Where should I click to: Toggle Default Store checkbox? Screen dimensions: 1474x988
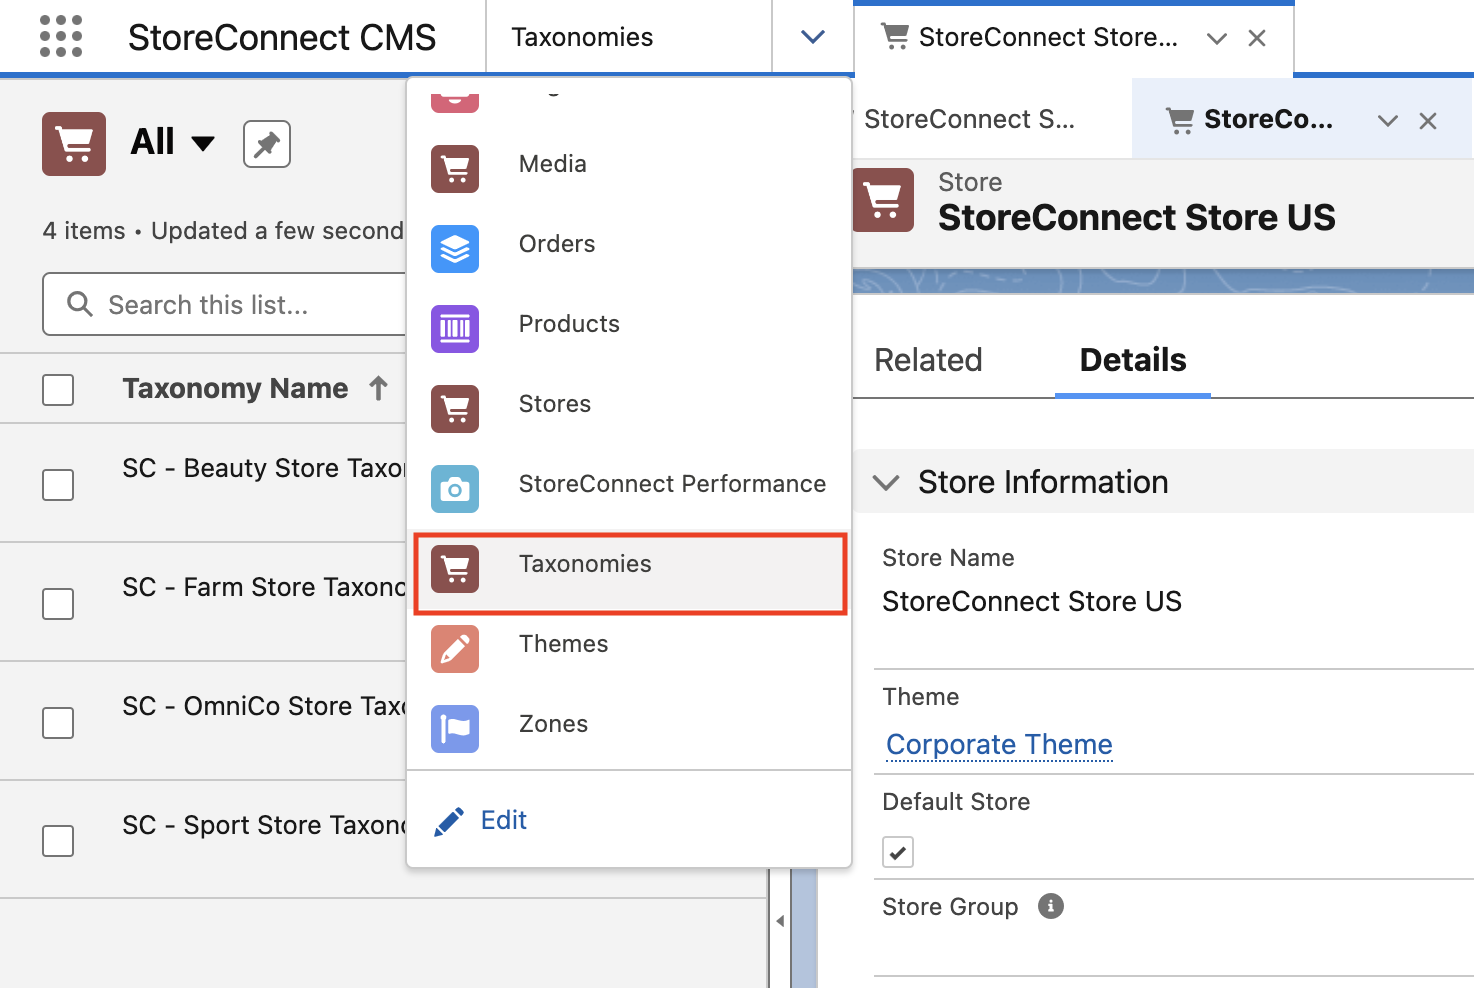point(898,852)
